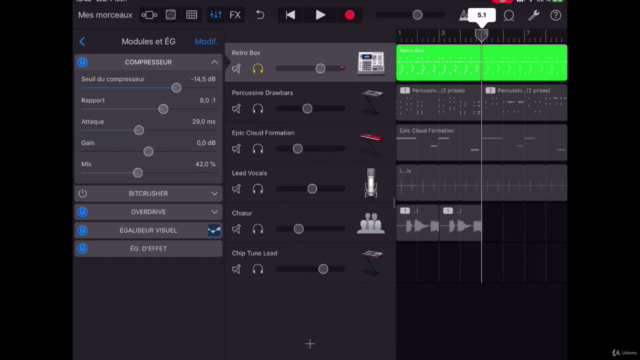Select the Retro Box drum machine icon

pyautogui.click(x=371, y=63)
